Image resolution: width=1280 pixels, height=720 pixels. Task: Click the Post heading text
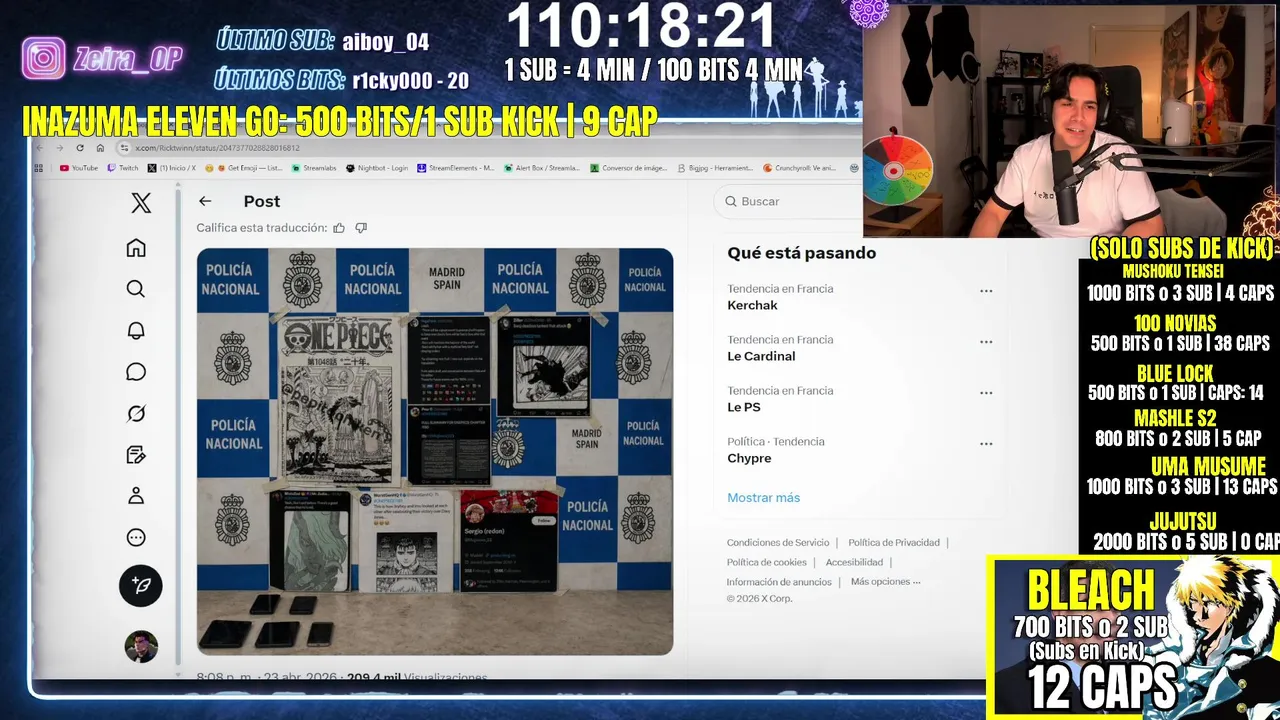pos(262,201)
